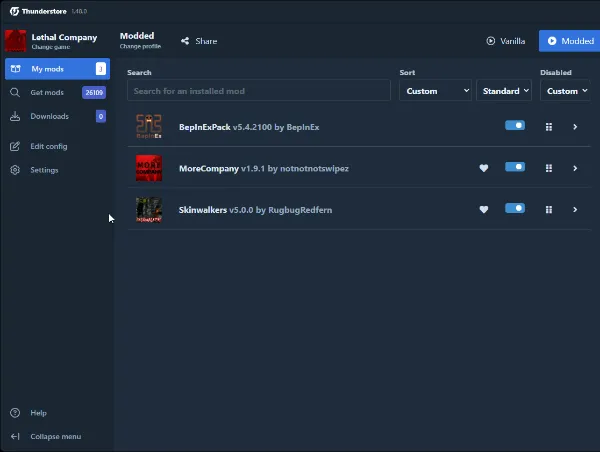Click the Lethal Company game thumbnail
The height and width of the screenshot is (452, 600).
pyautogui.click(x=16, y=41)
